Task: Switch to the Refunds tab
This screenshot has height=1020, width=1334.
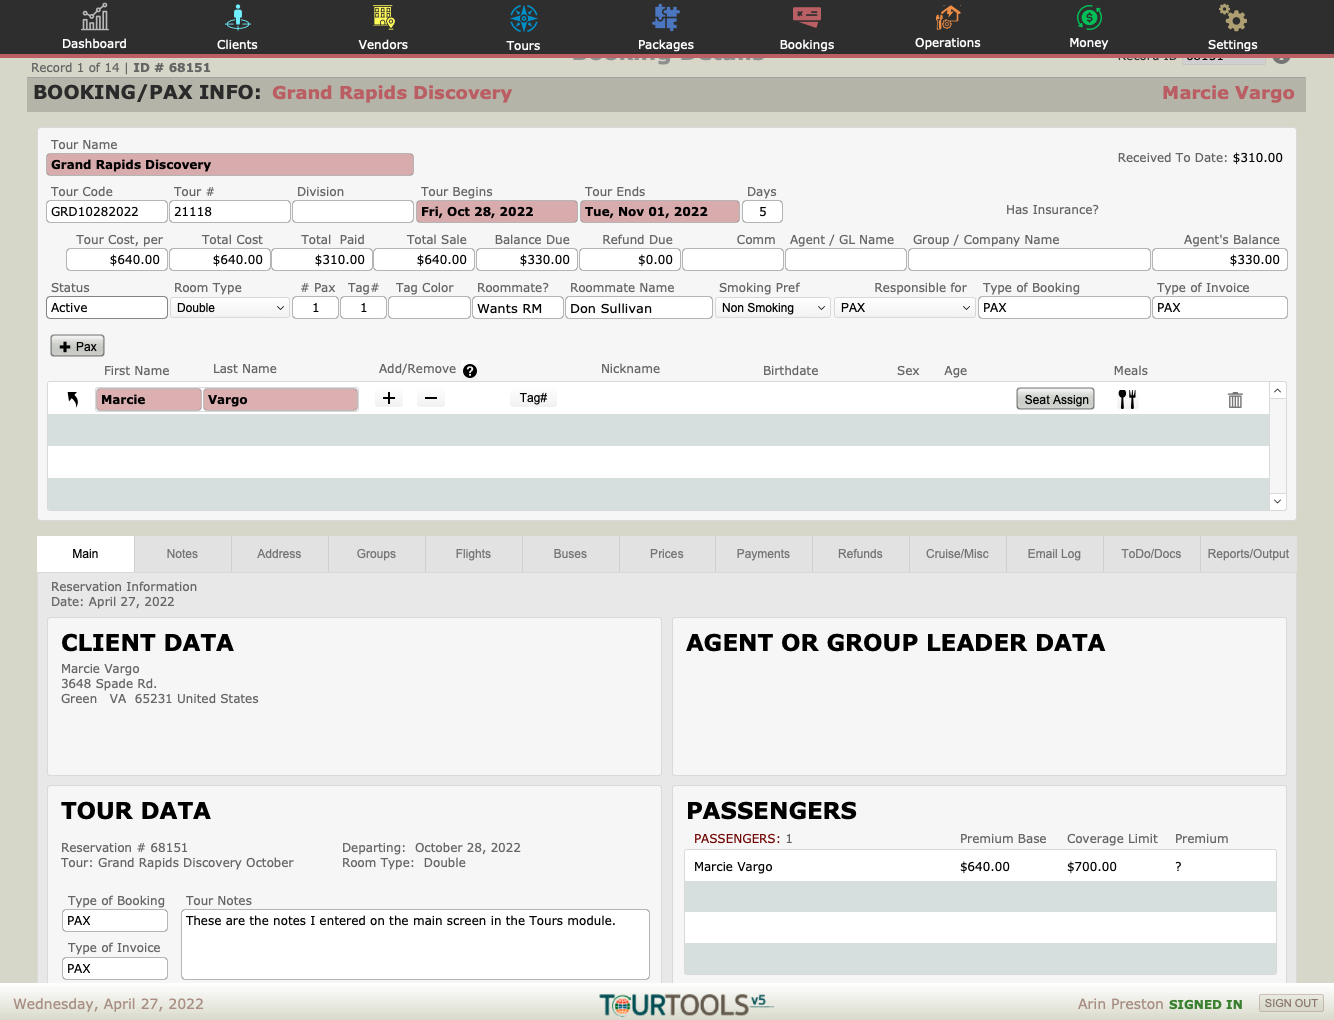Action: pyautogui.click(x=860, y=554)
